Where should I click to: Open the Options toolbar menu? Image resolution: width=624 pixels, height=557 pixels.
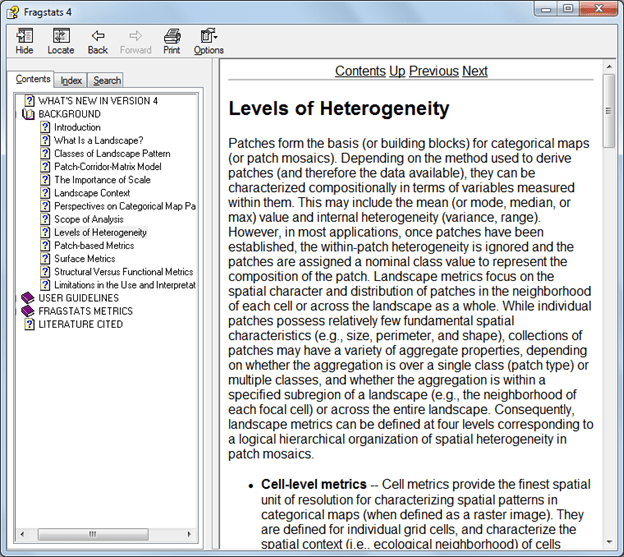coord(208,41)
